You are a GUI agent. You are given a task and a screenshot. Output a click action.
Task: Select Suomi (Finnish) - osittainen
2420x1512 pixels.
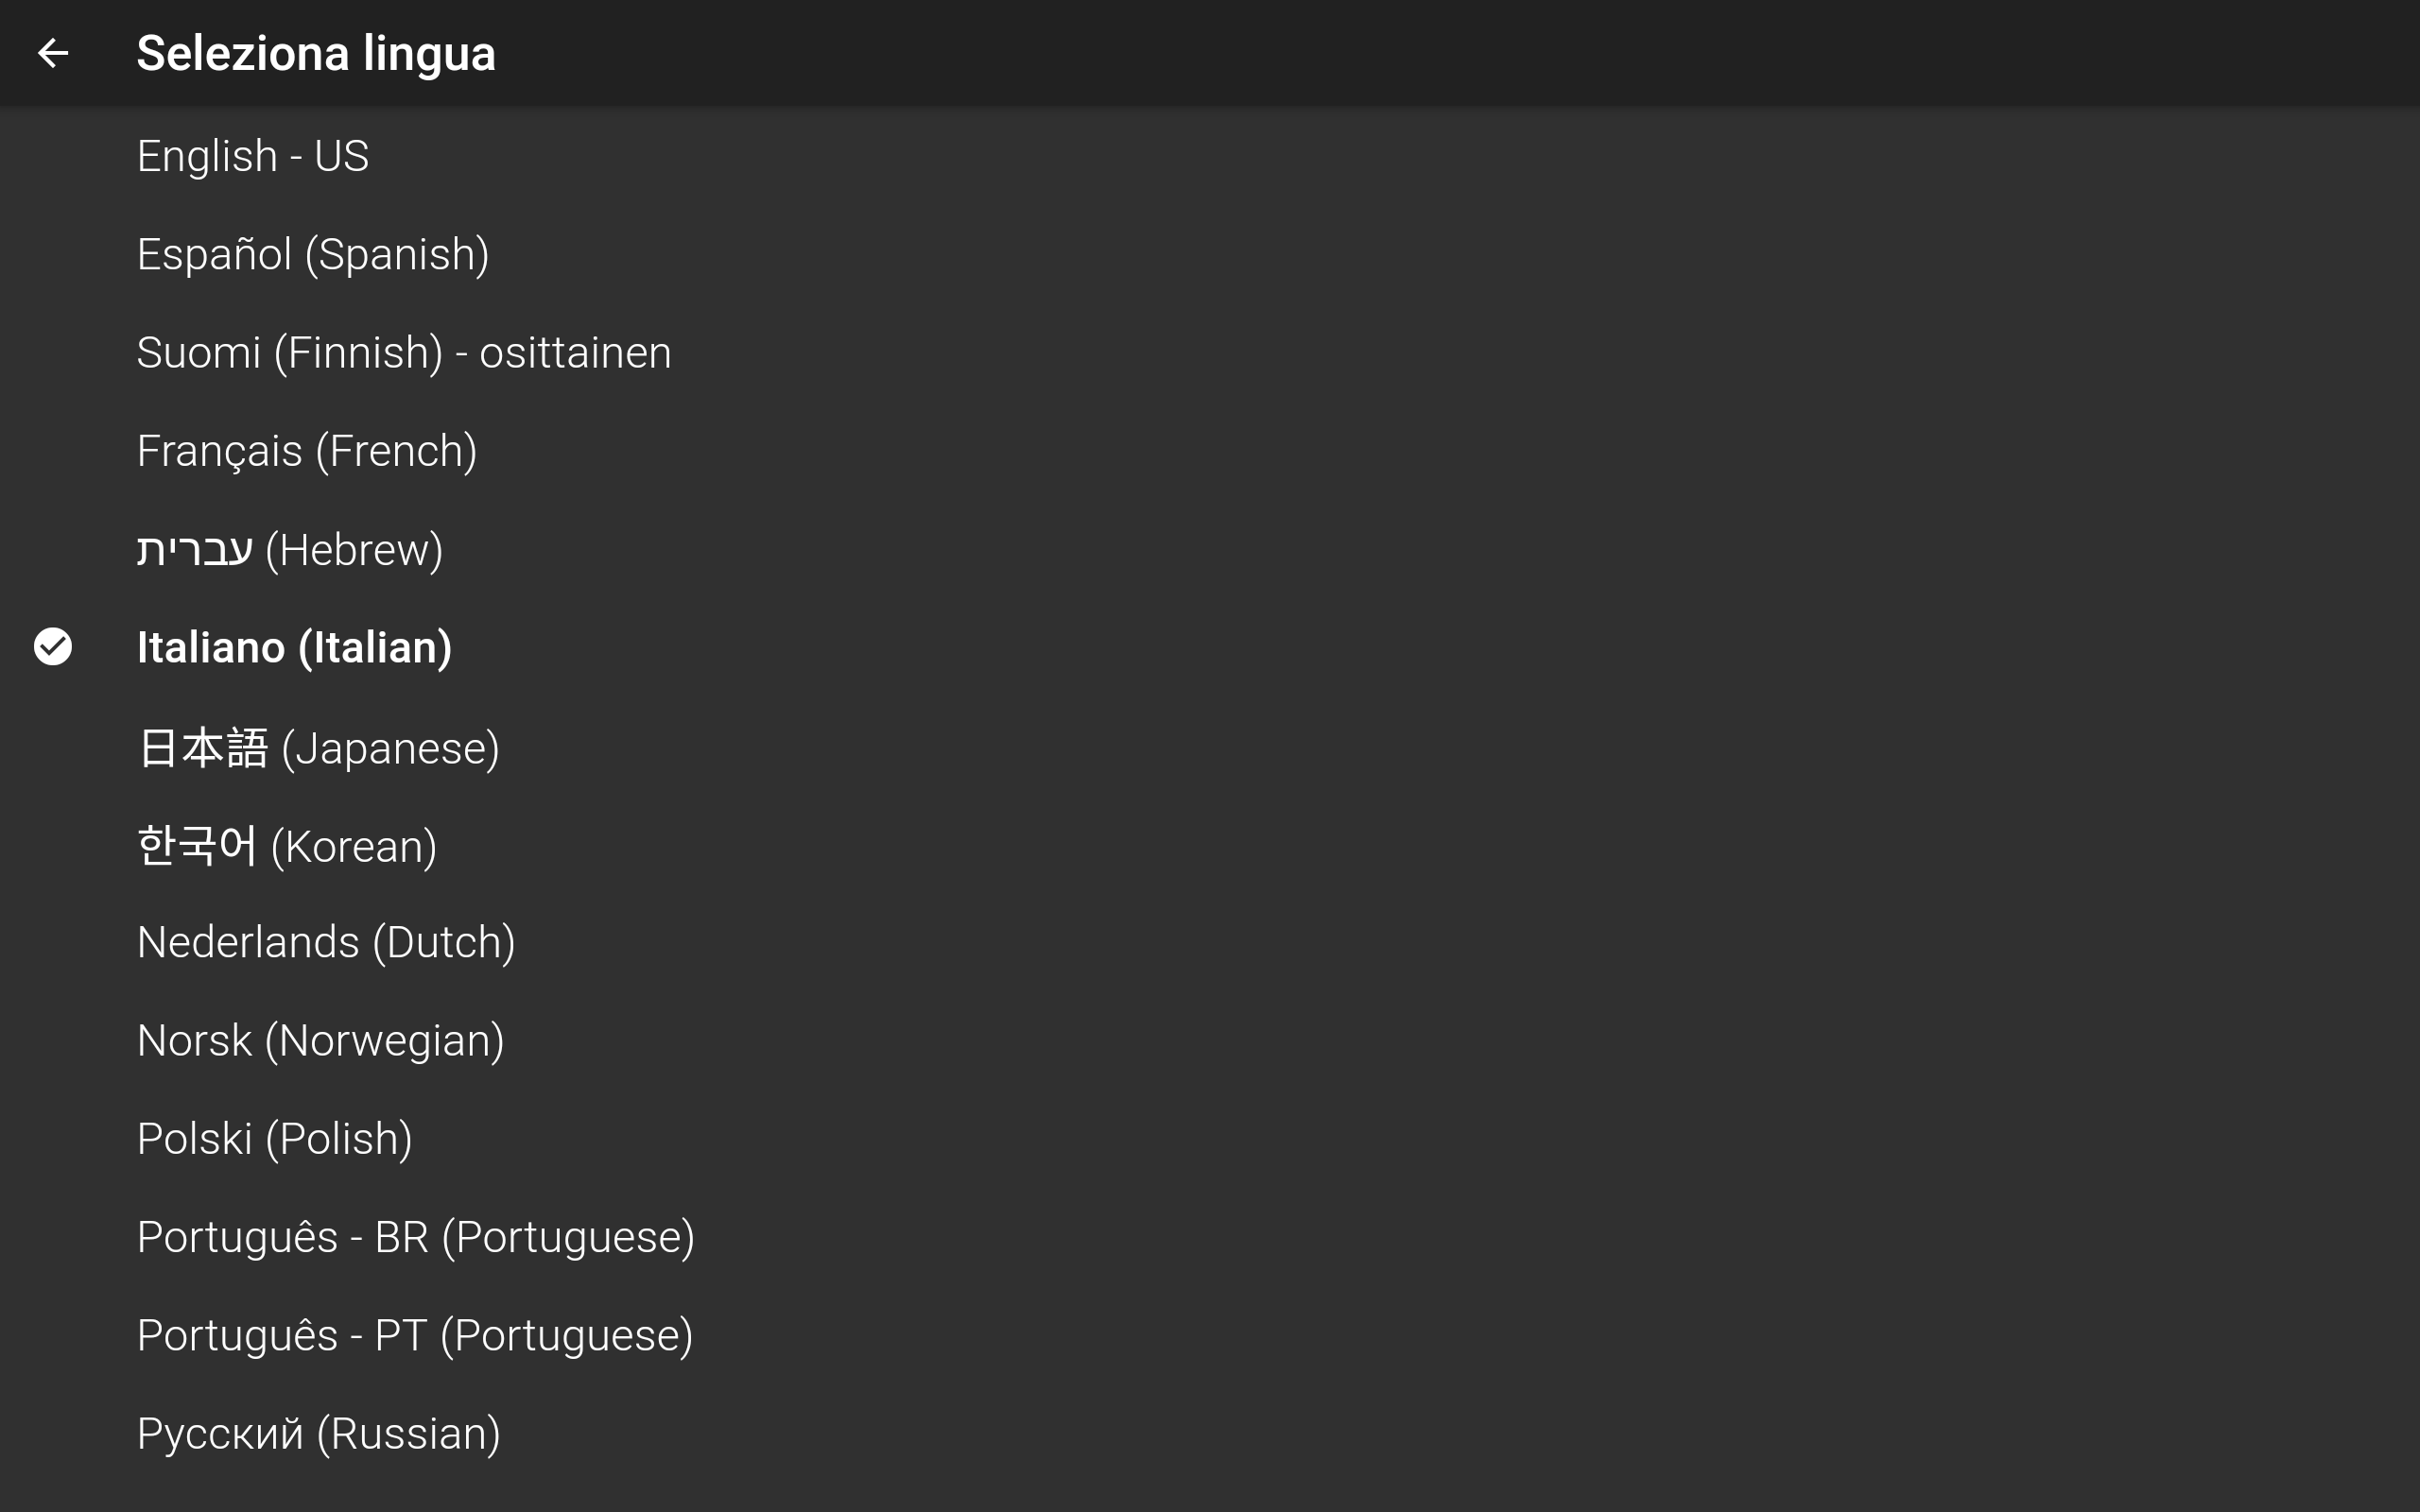[1210, 352]
